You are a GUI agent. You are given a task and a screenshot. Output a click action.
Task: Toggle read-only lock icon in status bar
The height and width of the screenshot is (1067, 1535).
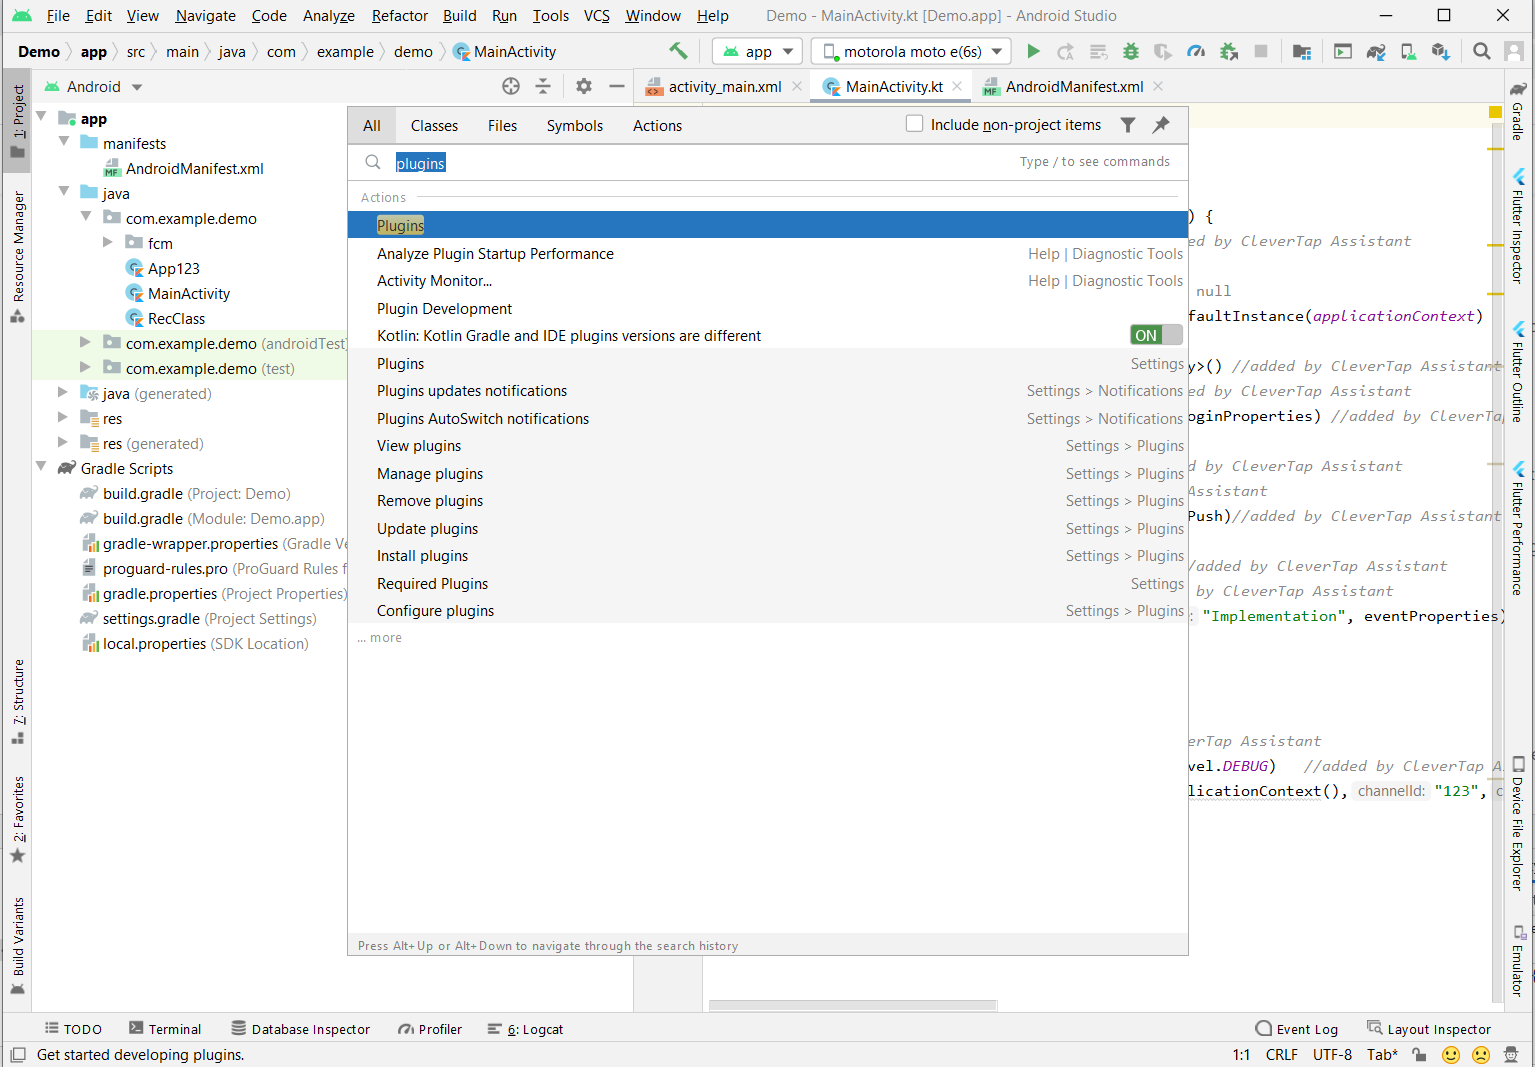point(1419,1054)
